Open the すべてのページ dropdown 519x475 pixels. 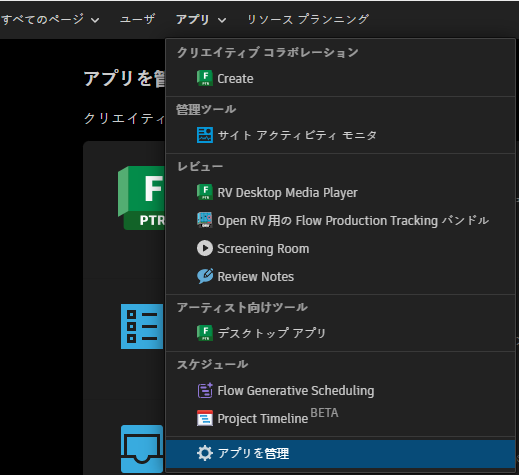pyautogui.click(x=50, y=19)
